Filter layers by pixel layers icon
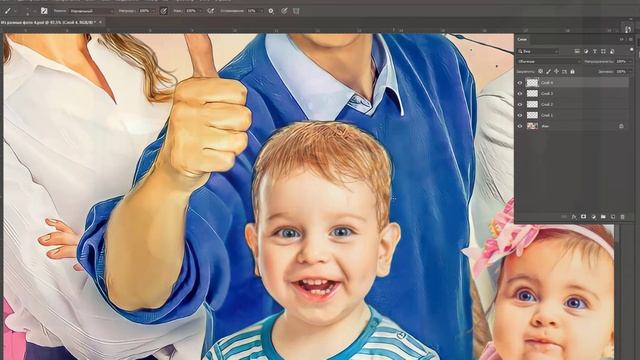The height and width of the screenshot is (360, 640). click(x=577, y=51)
